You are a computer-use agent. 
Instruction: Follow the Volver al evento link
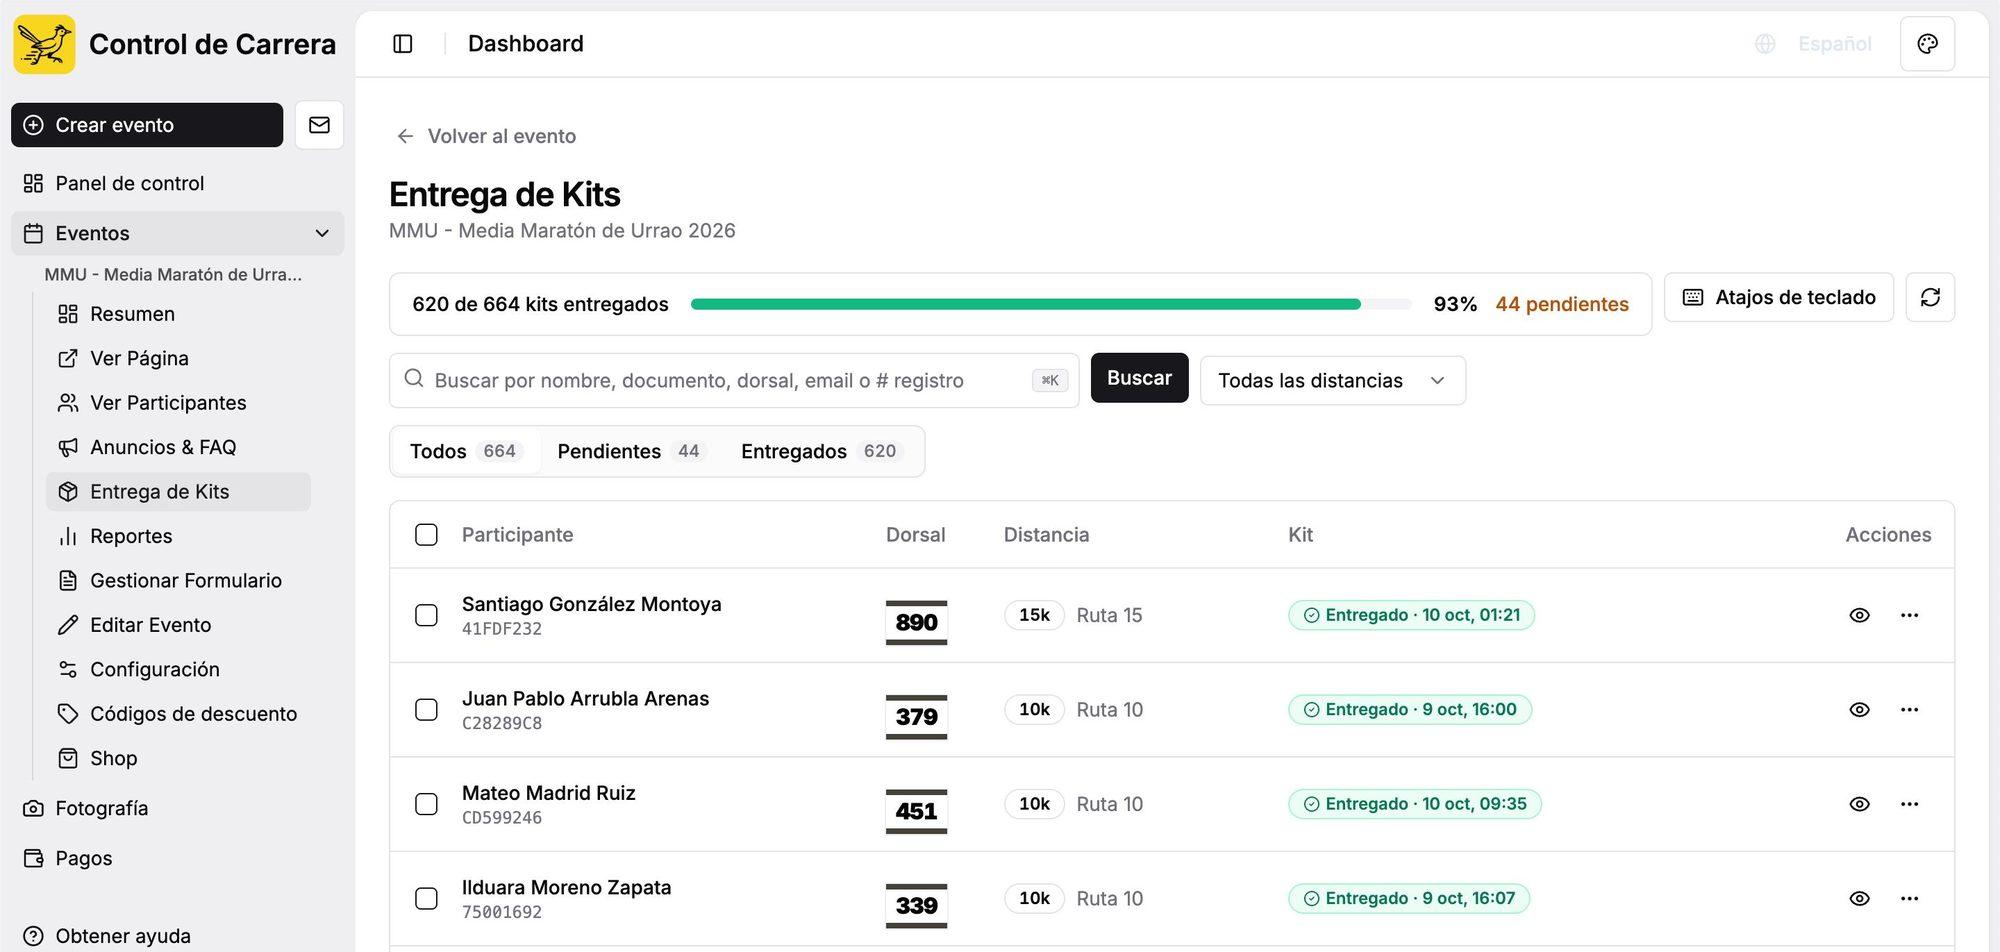487,136
